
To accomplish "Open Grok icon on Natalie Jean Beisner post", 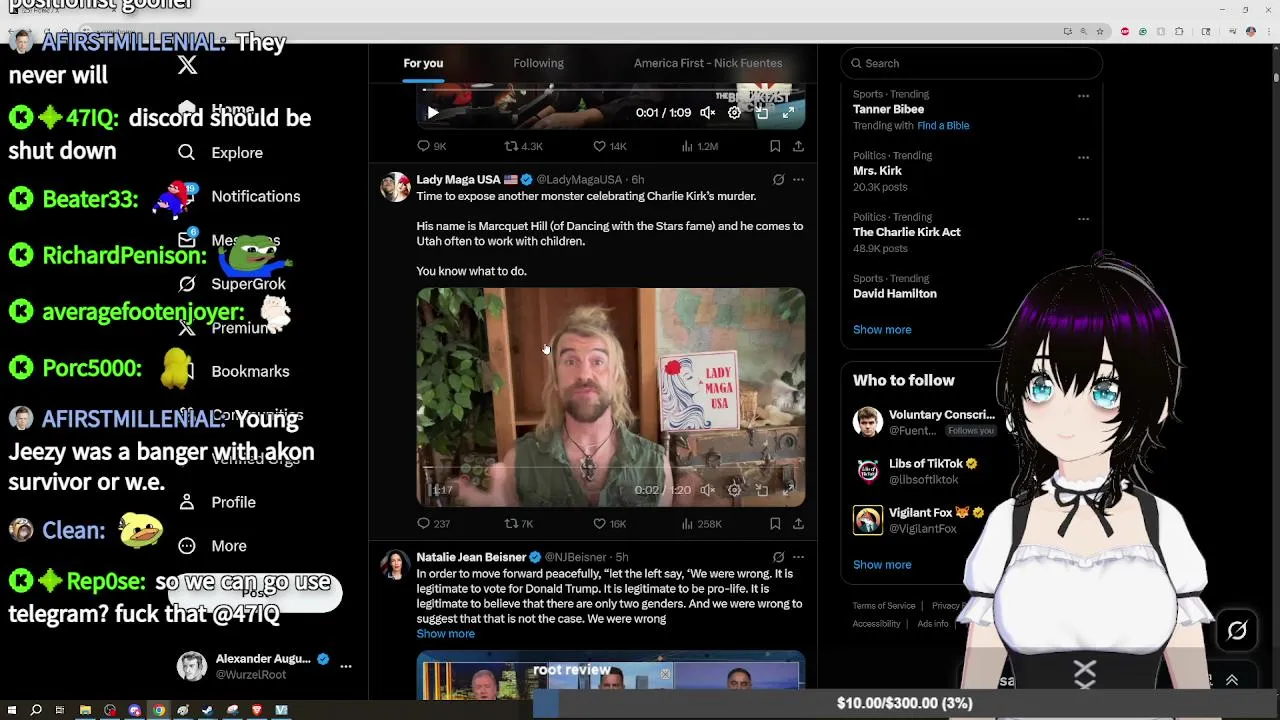I will tap(778, 557).
